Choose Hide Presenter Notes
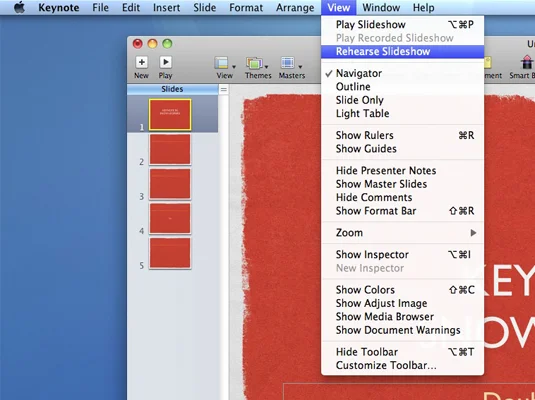Screen dimensions: 535x400 pos(403,171)
